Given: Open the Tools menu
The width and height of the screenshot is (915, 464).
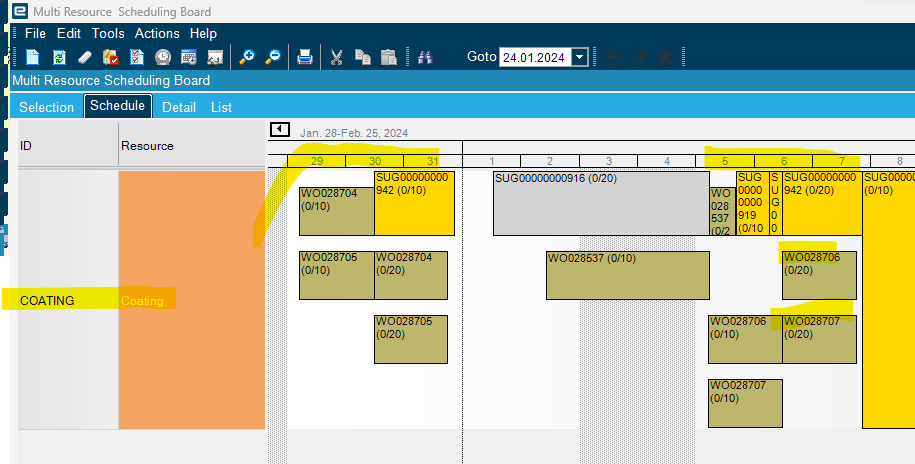Looking at the screenshot, I should tap(108, 33).
